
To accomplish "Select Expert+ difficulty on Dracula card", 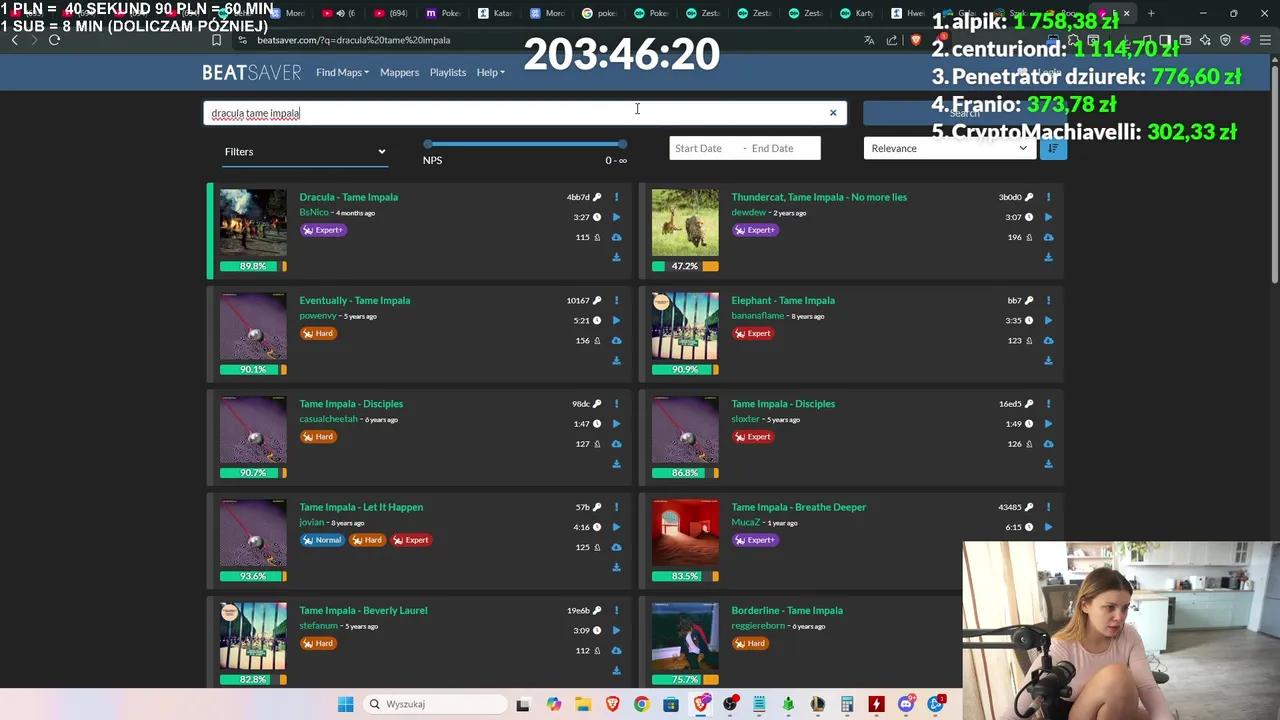I will (323, 230).
